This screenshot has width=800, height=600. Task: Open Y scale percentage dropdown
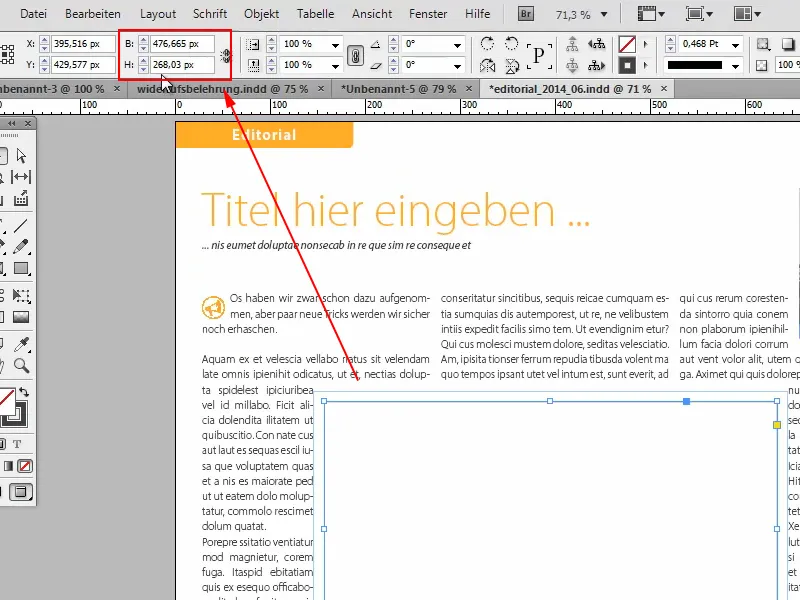tap(335, 65)
